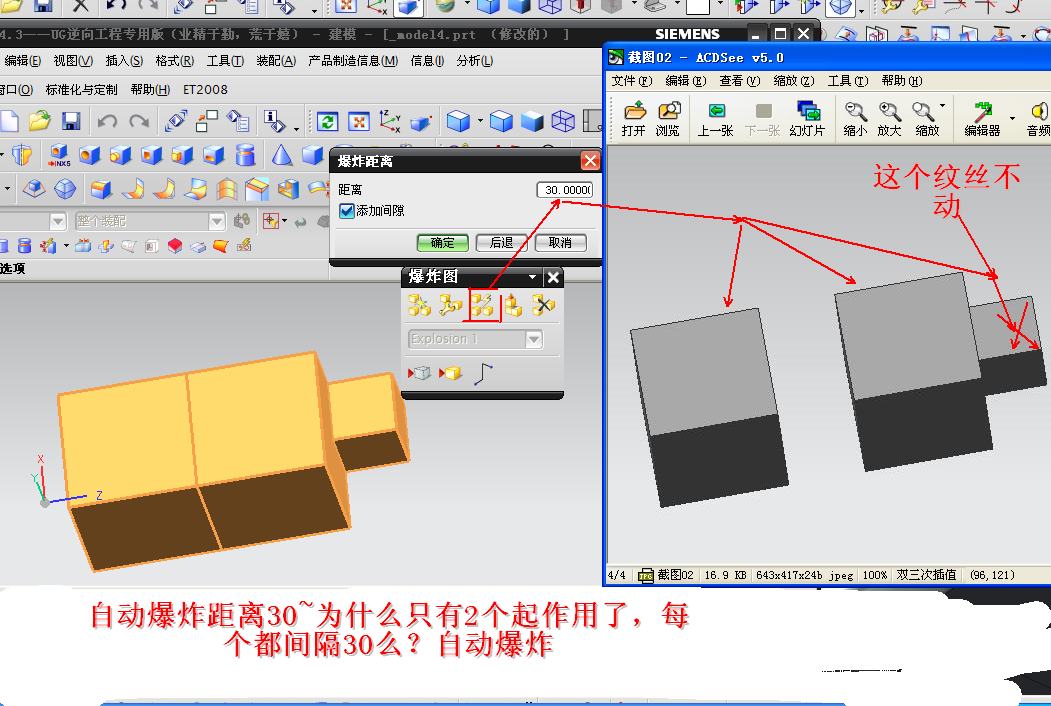
Task: Close the 爆炸图 toolbar
Action: coord(553,277)
